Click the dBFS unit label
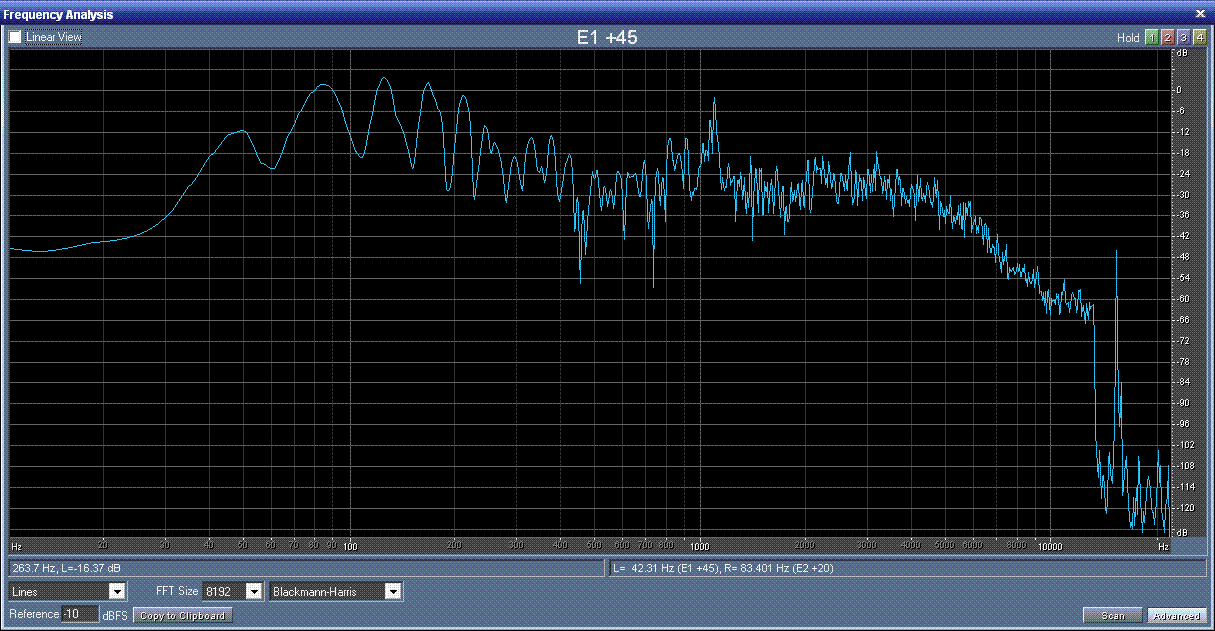The height and width of the screenshot is (631, 1215). click(x=115, y=615)
